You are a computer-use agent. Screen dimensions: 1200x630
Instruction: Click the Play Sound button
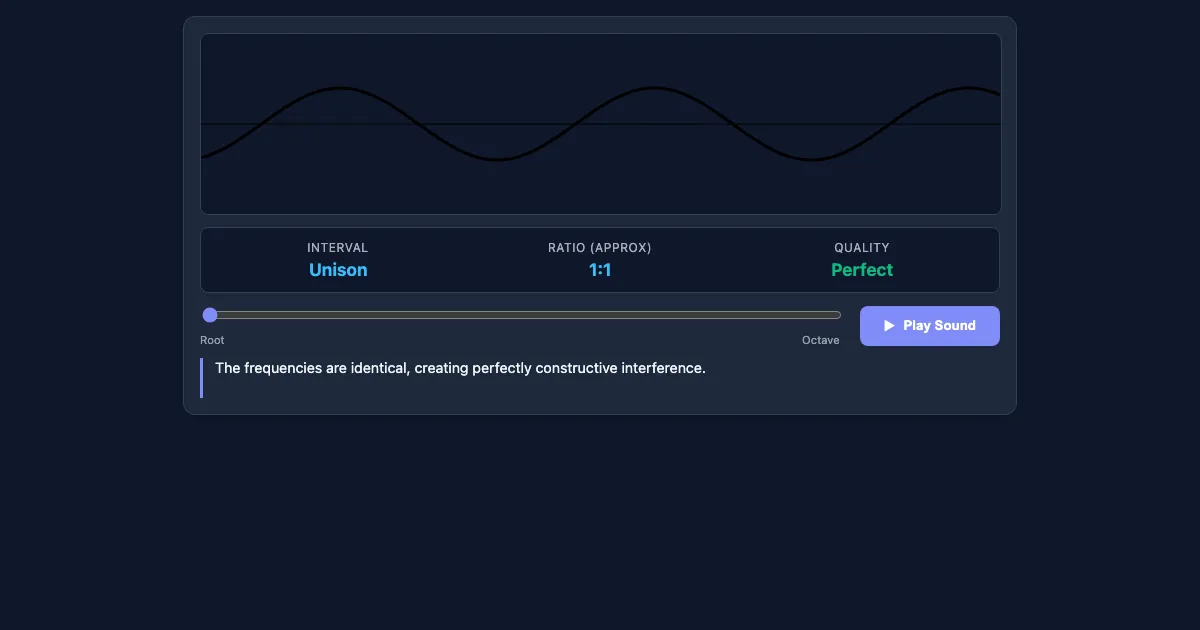tap(930, 326)
